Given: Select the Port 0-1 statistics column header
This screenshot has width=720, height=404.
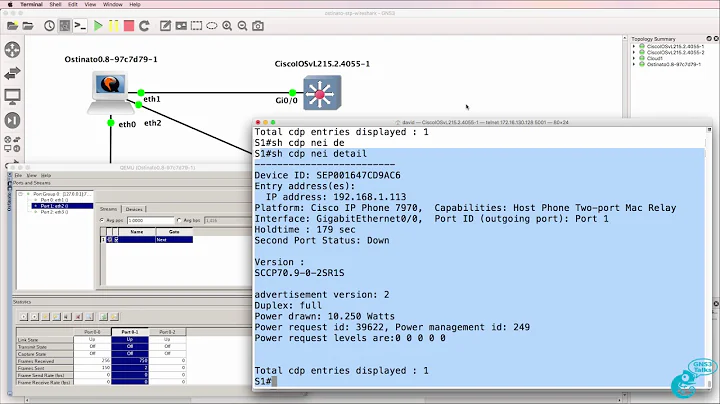Looking at the screenshot, I should (129, 331).
